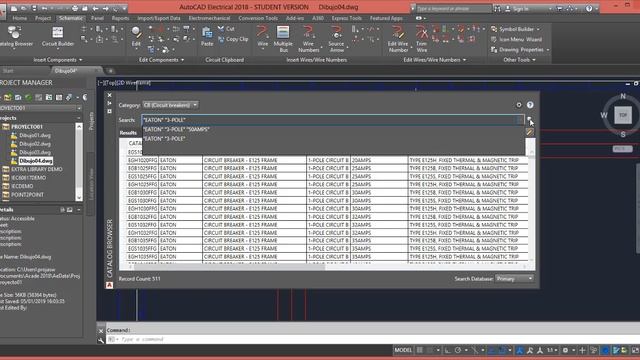Click the status bar gear workspace icon
This screenshot has width=640, height=360.
[x=565, y=350]
